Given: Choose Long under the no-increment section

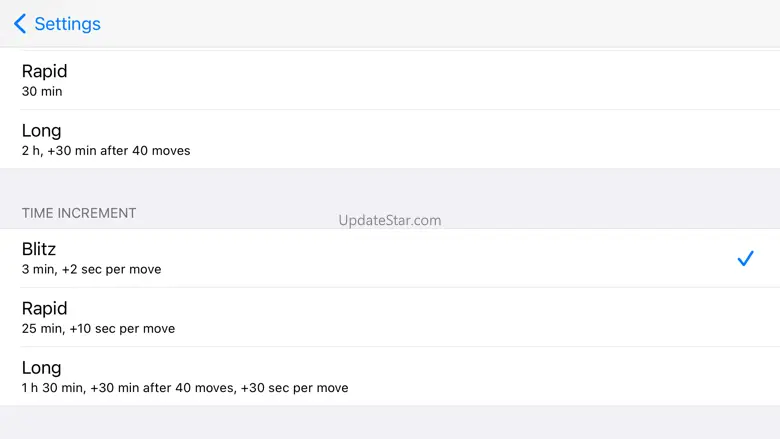Looking at the screenshot, I should point(390,139).
